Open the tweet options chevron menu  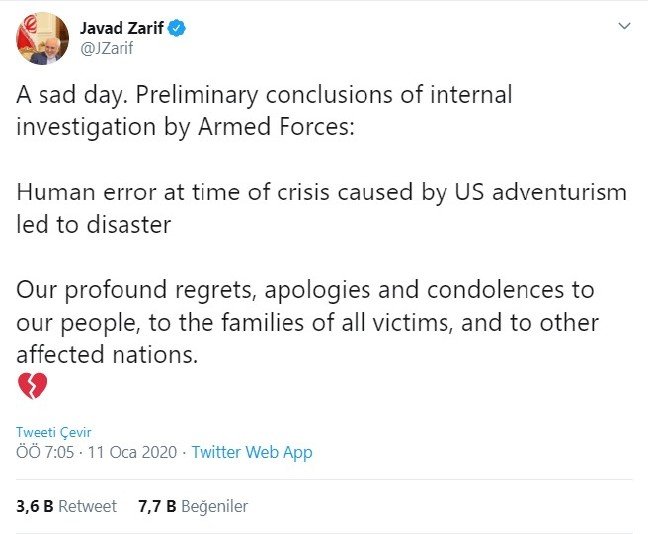(623, 26)
